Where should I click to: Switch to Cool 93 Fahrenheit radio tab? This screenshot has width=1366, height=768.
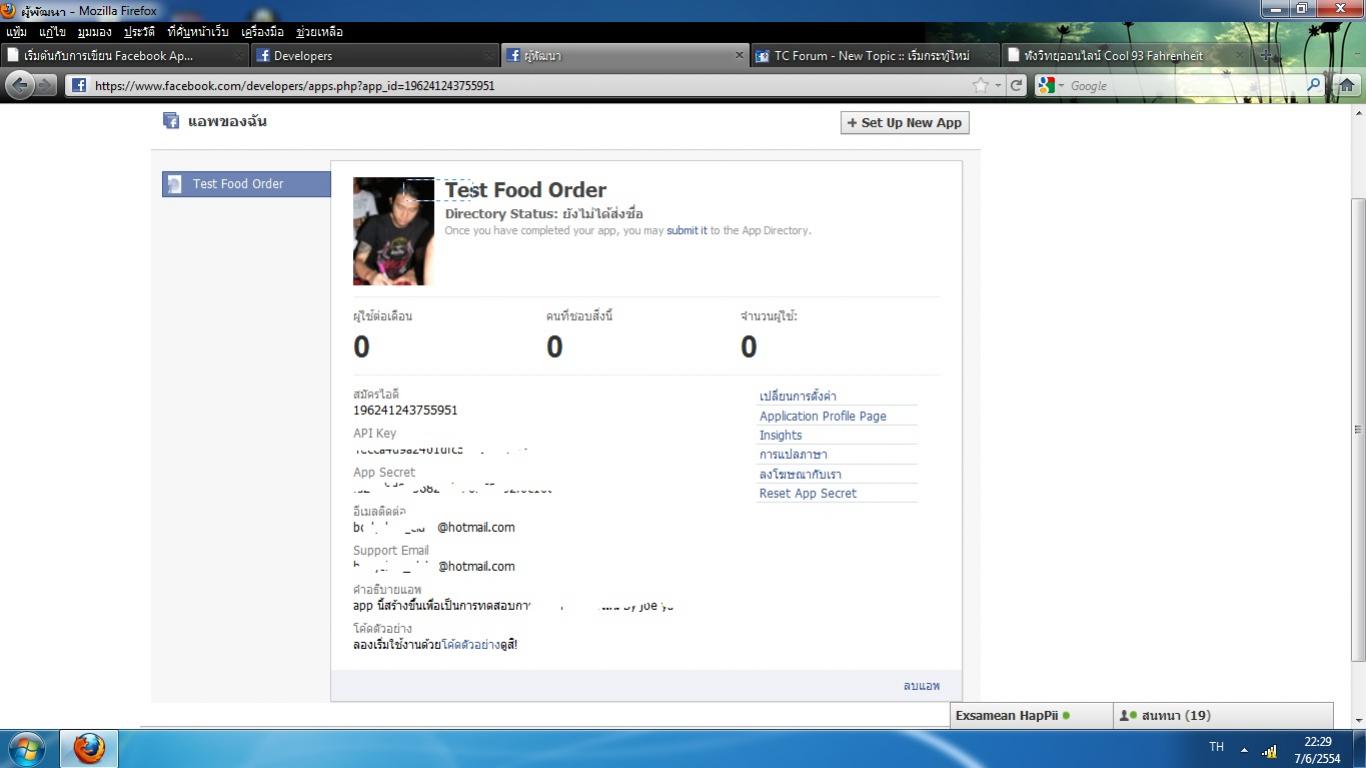(1125, 56)
